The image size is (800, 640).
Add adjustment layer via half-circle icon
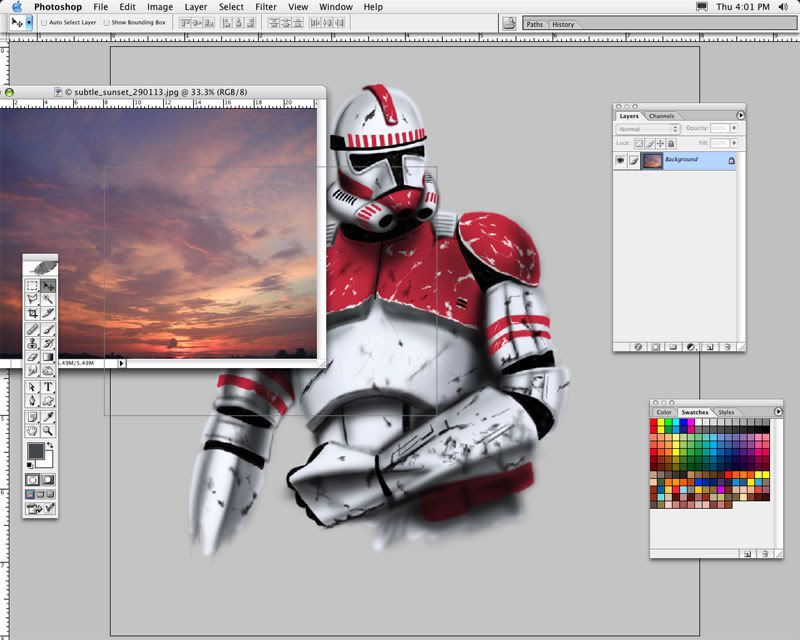[x=691, y=347]
